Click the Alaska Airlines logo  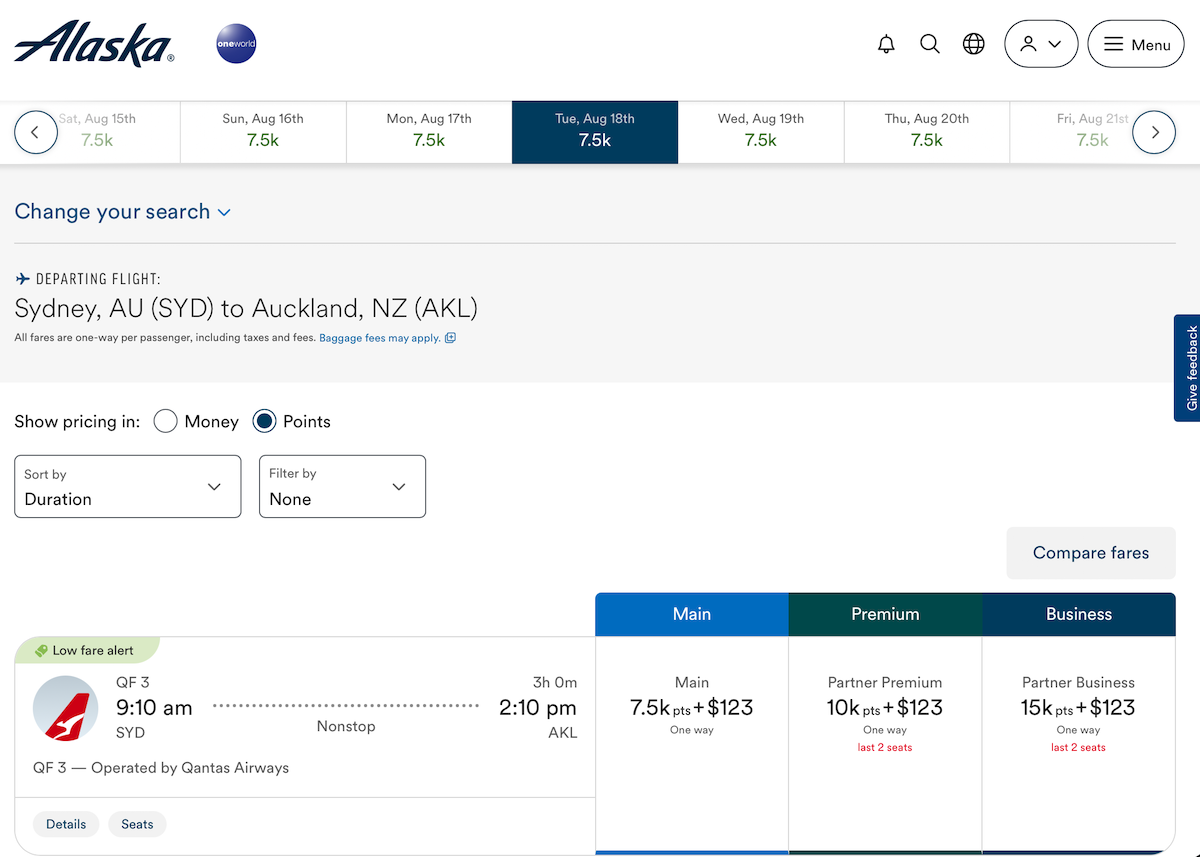pos(93,43)
